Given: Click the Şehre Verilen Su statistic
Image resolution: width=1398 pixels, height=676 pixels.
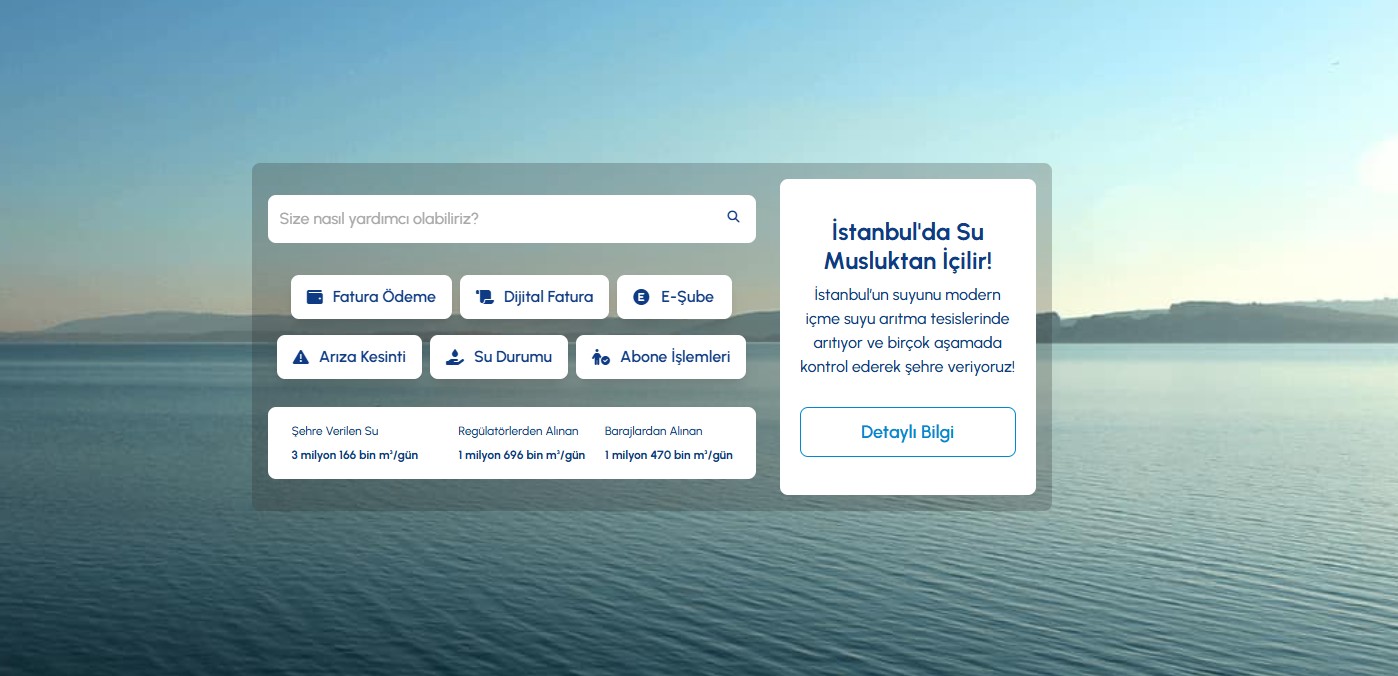Looking at the screenshot, I should (x=354, y=443).
